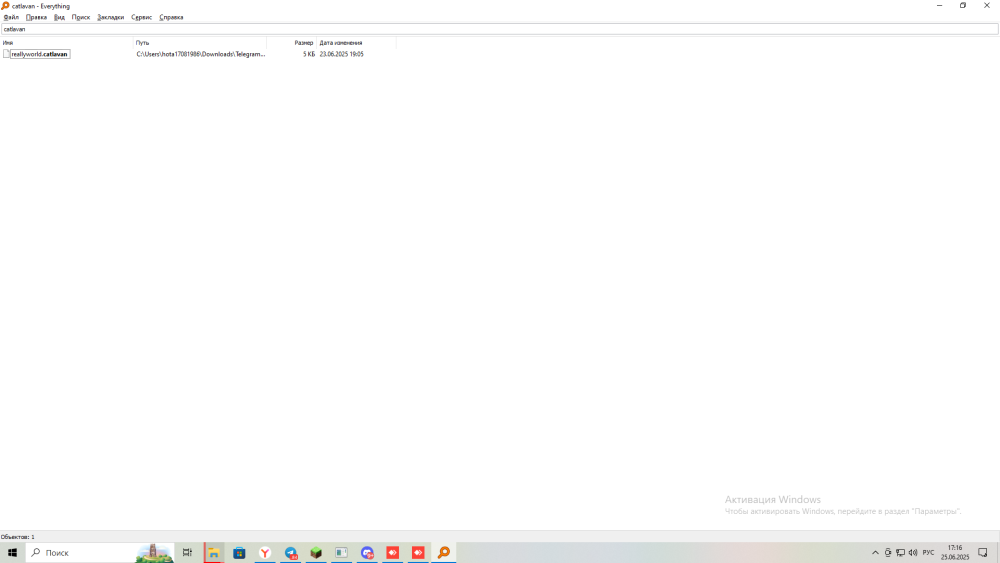Click the search field containing catlavan
This screenshot has height=563, width=1000.
click(x=499, y=29)
